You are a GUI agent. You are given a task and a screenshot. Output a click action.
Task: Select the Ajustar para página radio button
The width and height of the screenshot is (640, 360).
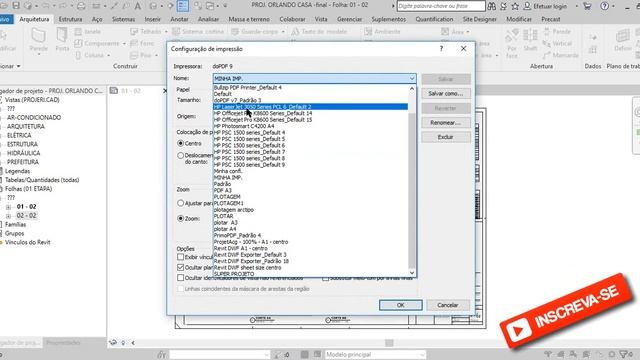coord(180,203)
